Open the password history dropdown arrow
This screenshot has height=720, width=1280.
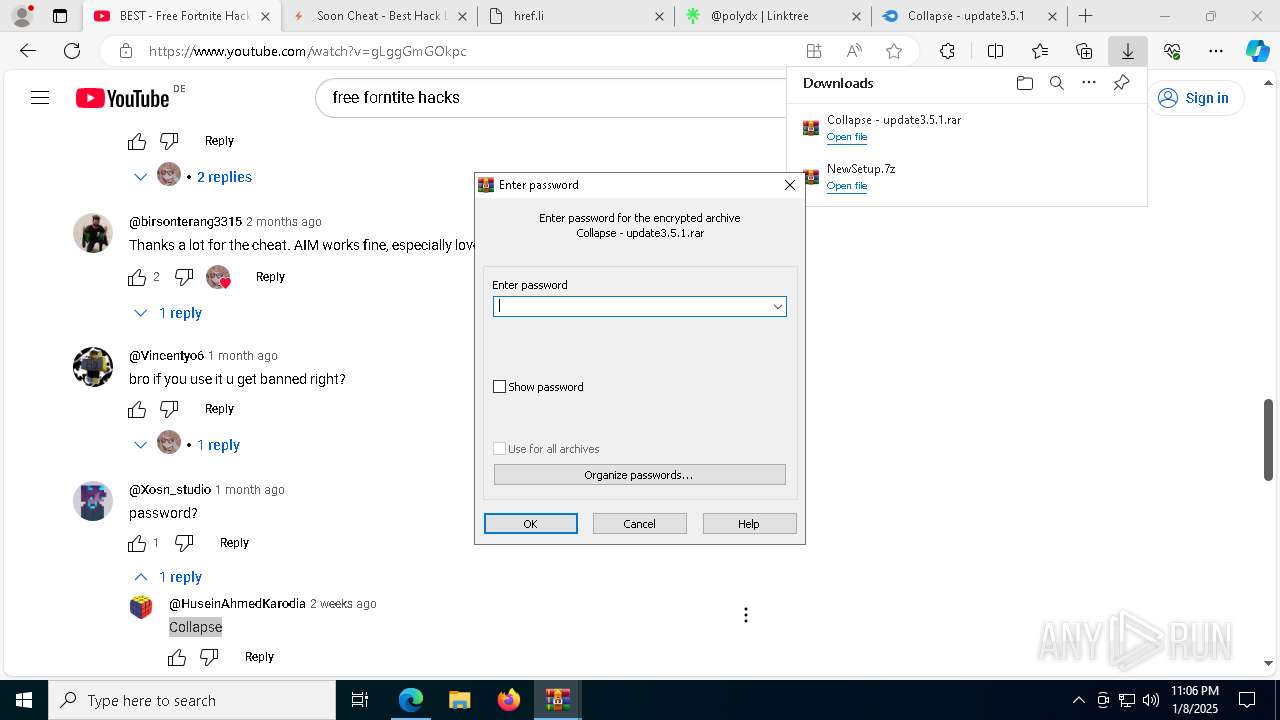pos(777,307)
